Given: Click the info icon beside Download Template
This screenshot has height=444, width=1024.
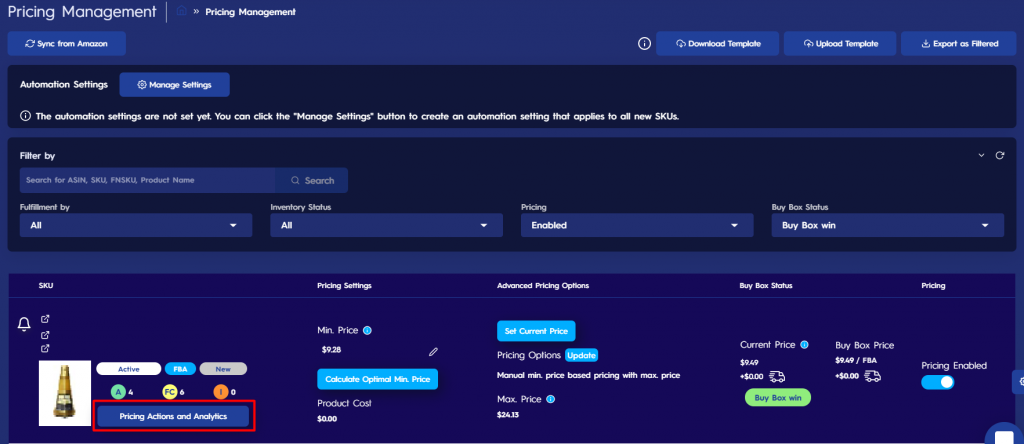Looking at the screenshot, I should click(644, 44).
